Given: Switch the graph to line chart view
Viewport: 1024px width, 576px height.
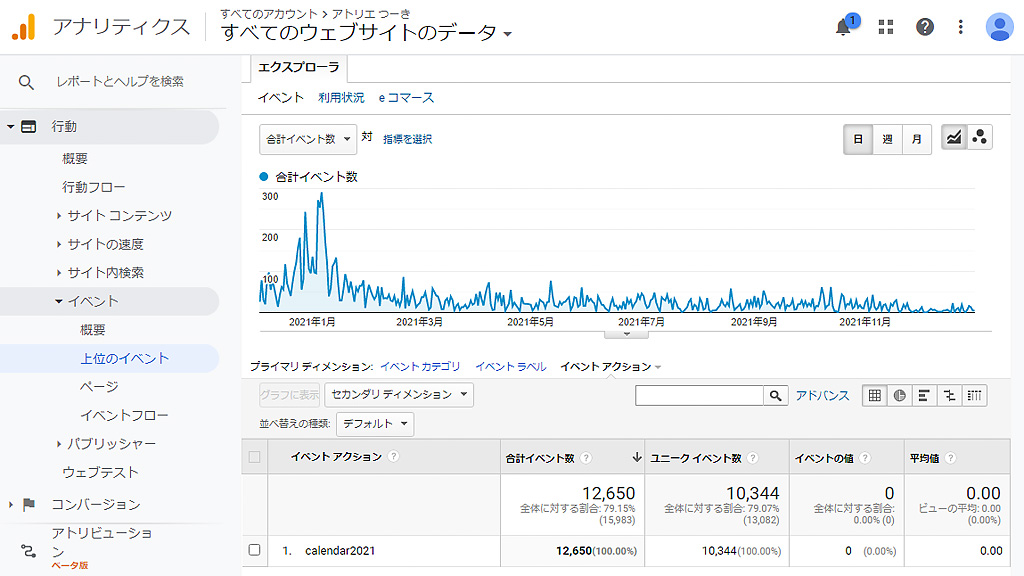Looking at the screenshot, I should click(x=954, y=138).
